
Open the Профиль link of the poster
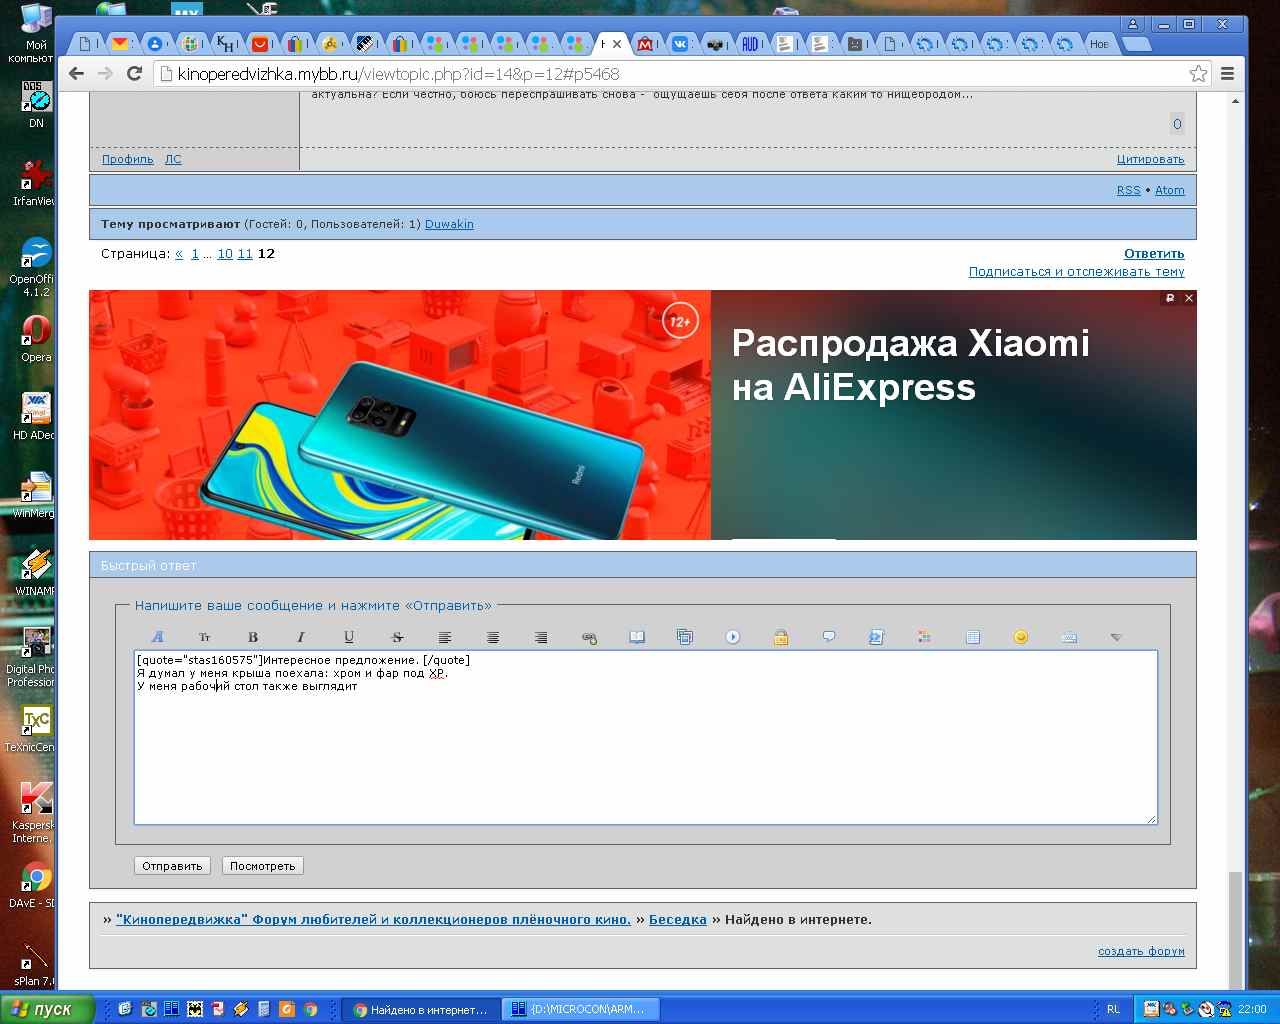[128, 159]
